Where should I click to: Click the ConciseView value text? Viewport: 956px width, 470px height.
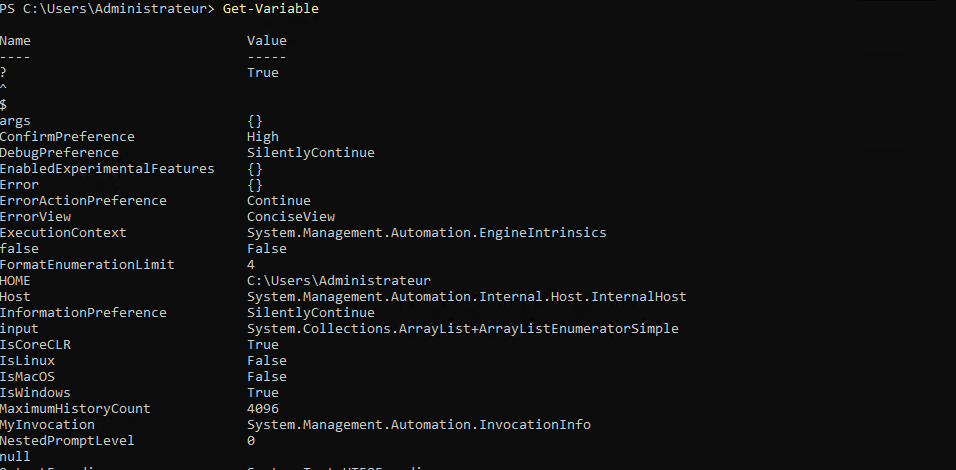click(291, 217)
